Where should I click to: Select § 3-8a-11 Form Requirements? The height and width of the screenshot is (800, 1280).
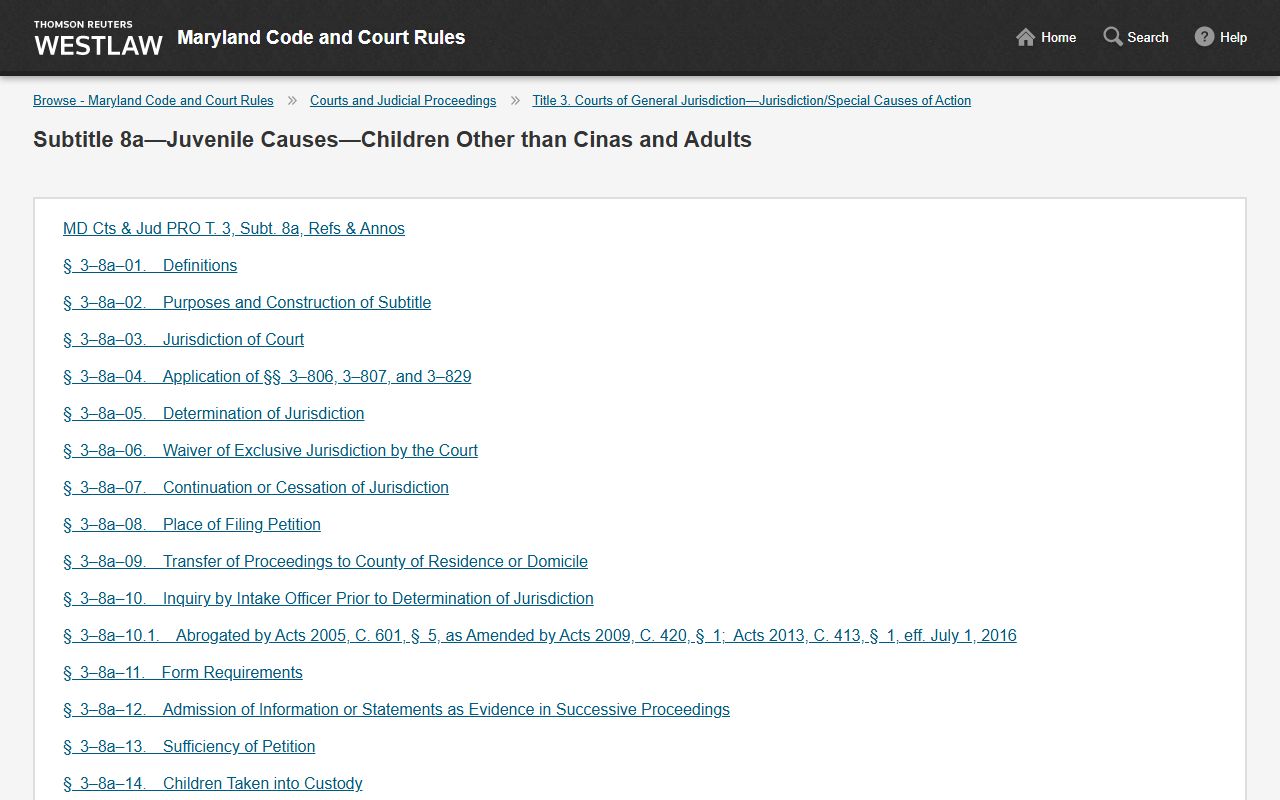(x=183, y=672)
